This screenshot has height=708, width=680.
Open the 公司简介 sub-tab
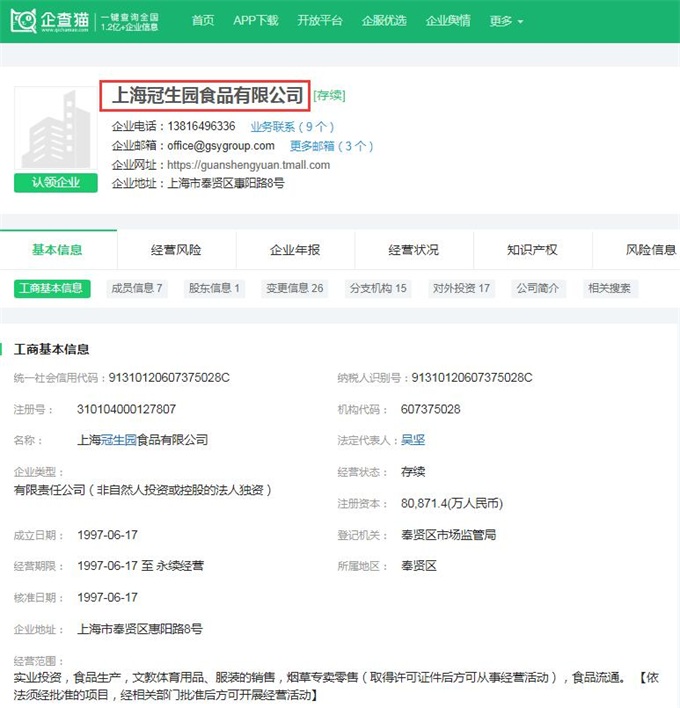coord(538,288)
